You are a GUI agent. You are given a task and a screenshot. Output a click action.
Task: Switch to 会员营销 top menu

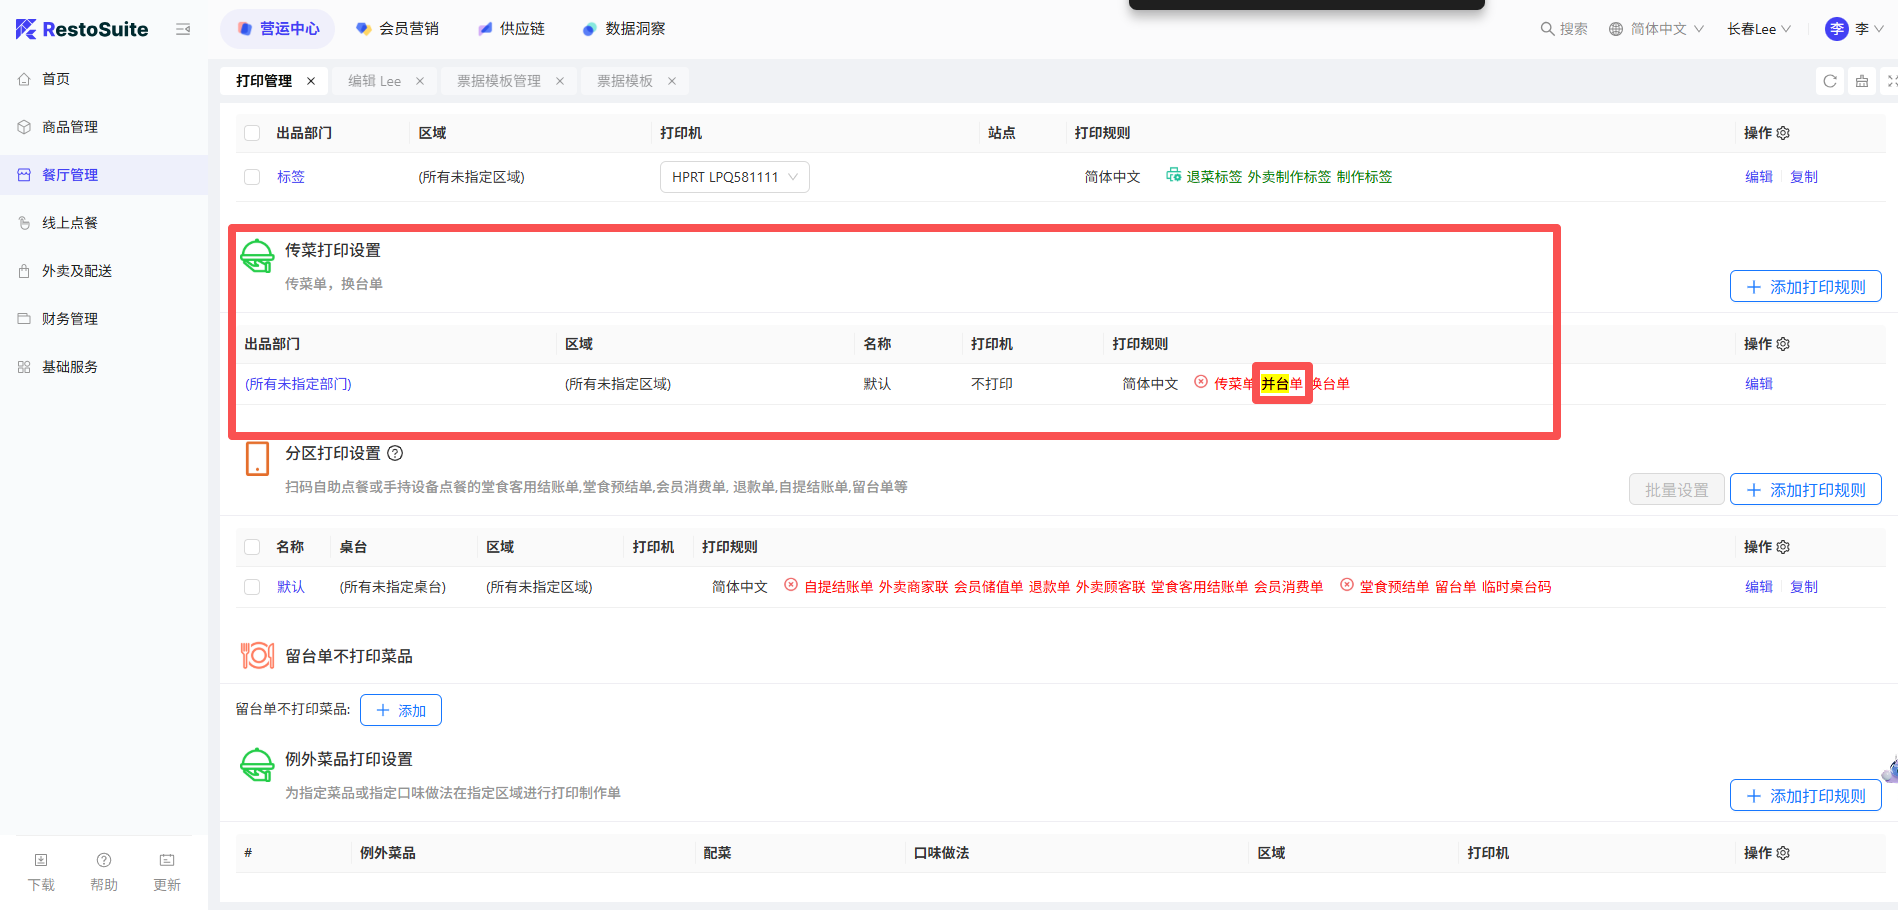398,29
